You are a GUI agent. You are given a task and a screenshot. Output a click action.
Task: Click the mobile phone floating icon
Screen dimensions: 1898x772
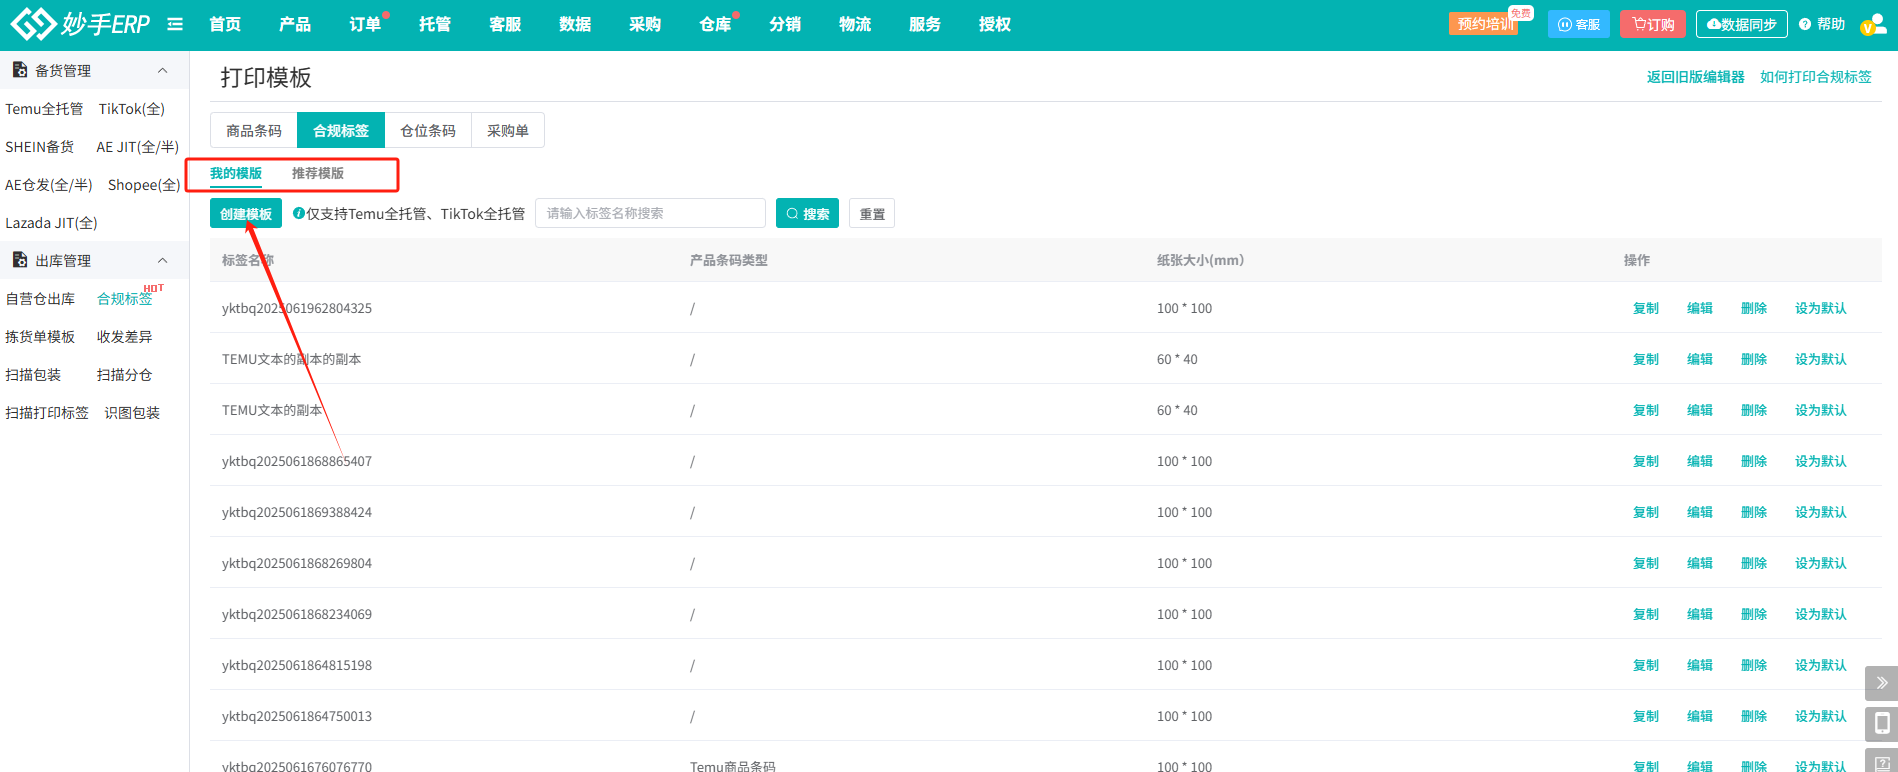[1881, 723]
